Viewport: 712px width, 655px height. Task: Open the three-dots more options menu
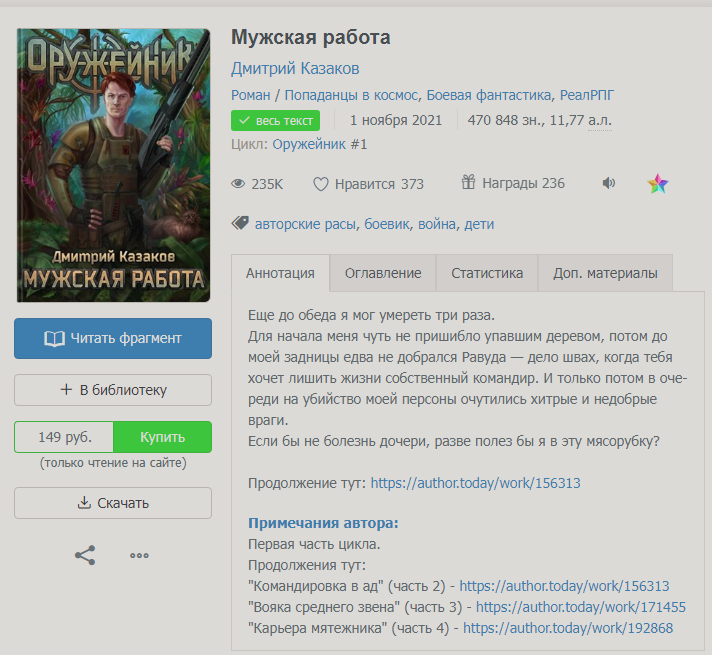point(139,555)
